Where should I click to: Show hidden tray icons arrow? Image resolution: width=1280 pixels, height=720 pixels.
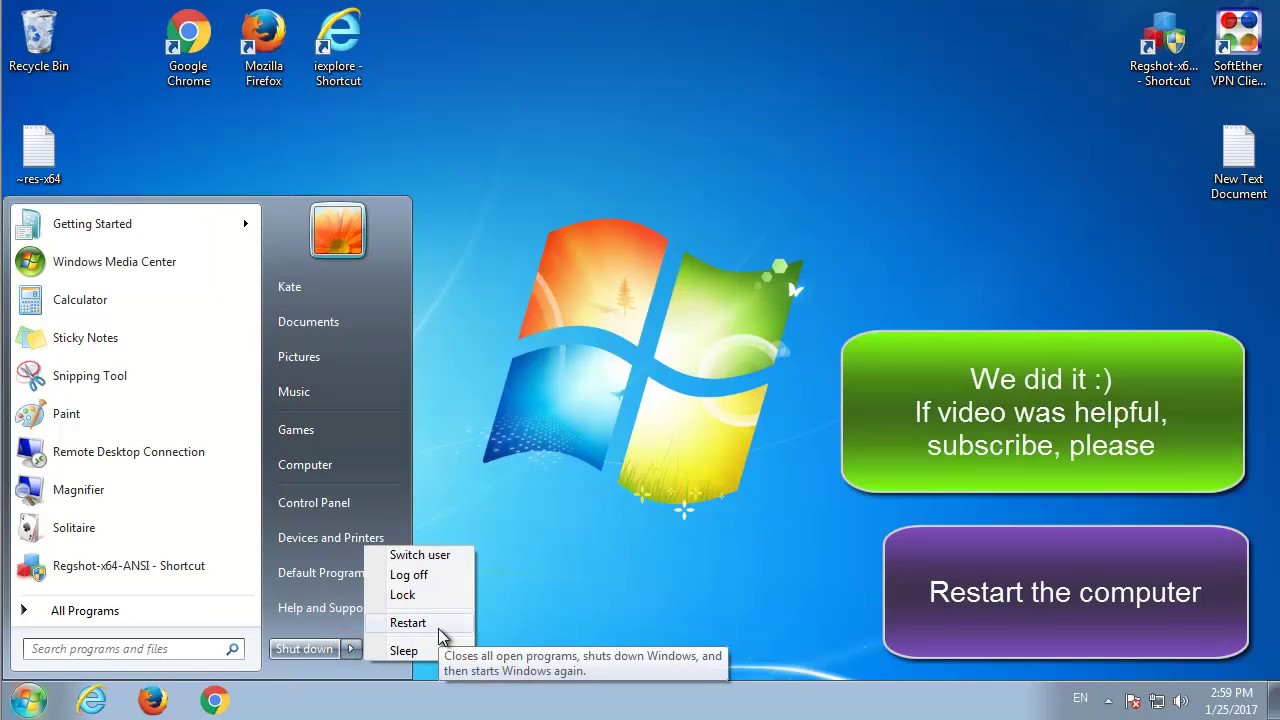click(1108, 701)
